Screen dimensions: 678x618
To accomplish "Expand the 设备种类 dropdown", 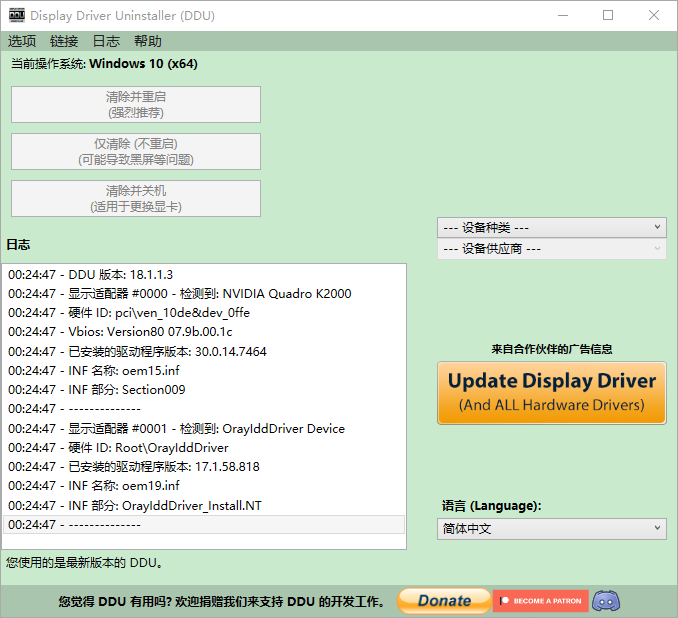I will pyautogui.click(x=552, y=227).
